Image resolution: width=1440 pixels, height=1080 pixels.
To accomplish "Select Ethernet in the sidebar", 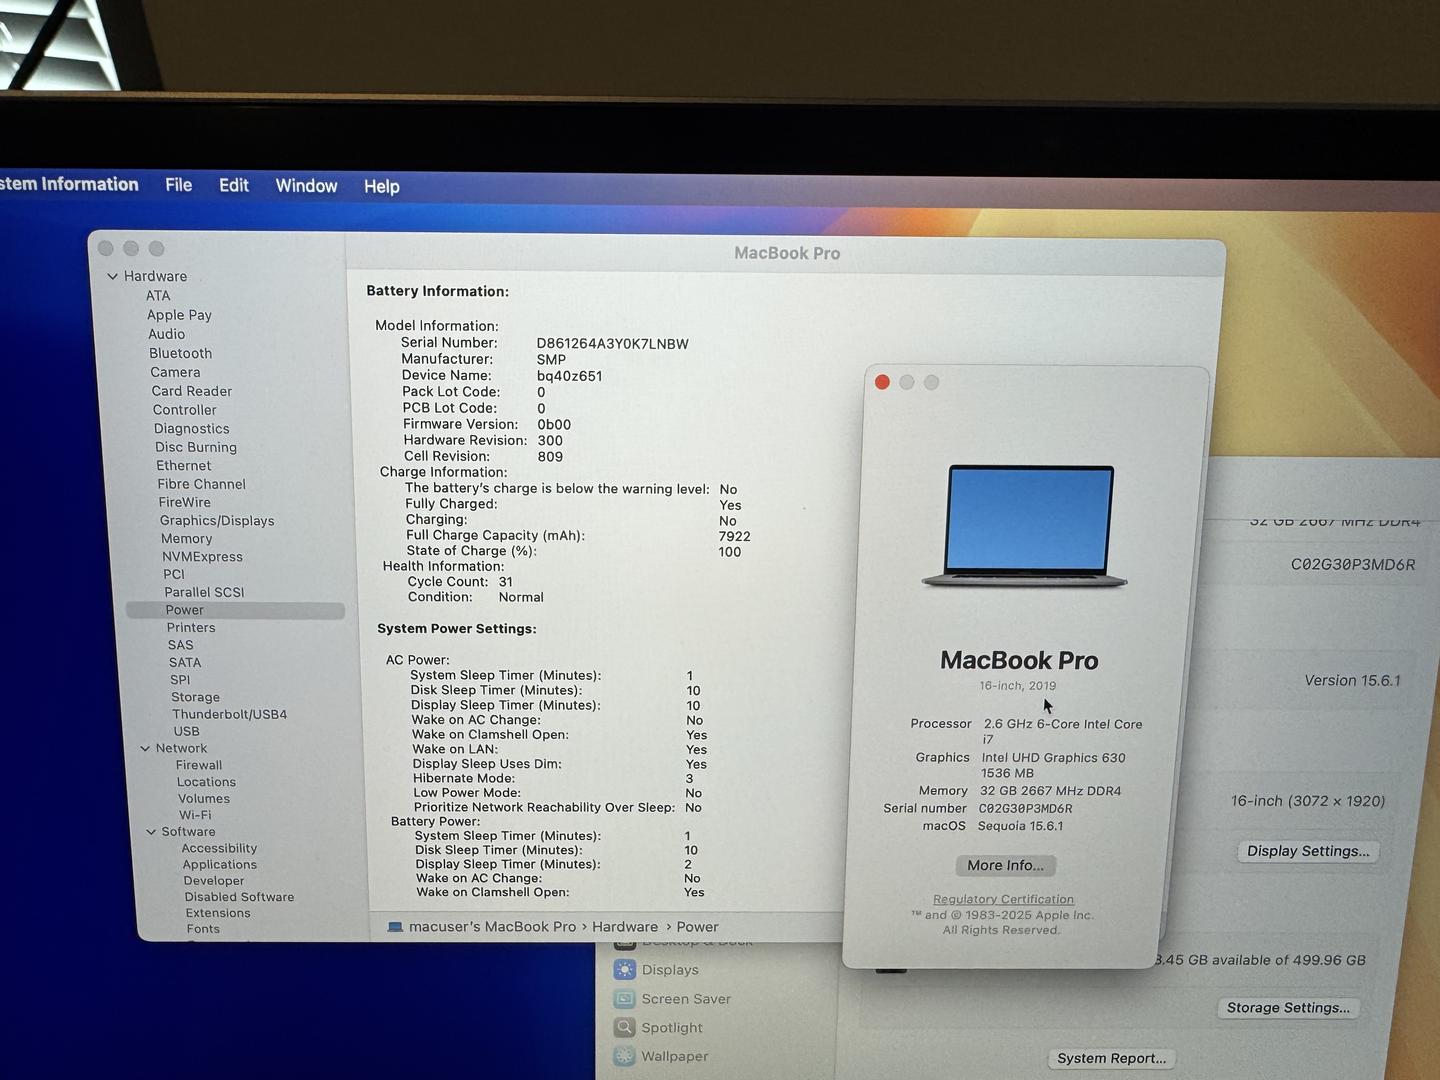I will tap(183, 465).
